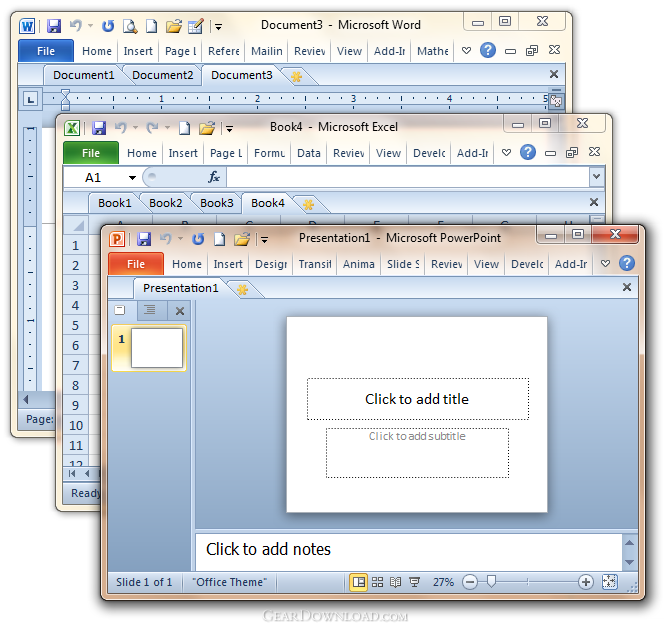
Task: Switch to the Book2 tab in Excel
Action: point(165,203)
